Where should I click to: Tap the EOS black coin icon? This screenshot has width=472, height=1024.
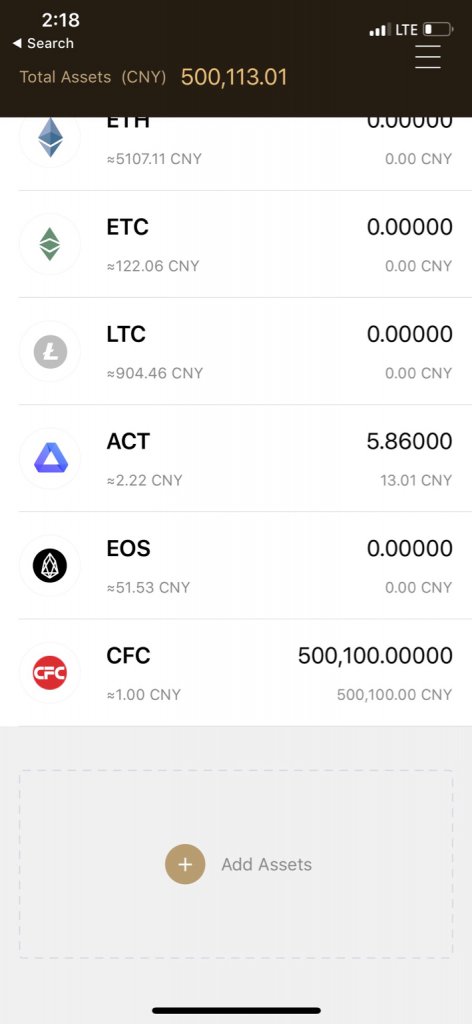50,566
